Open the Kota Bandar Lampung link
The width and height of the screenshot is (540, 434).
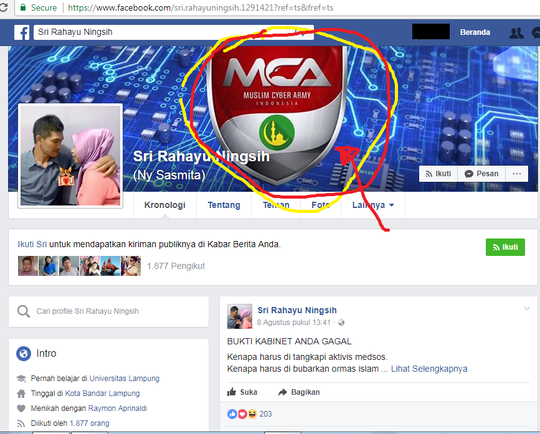[x=102, y=393]
